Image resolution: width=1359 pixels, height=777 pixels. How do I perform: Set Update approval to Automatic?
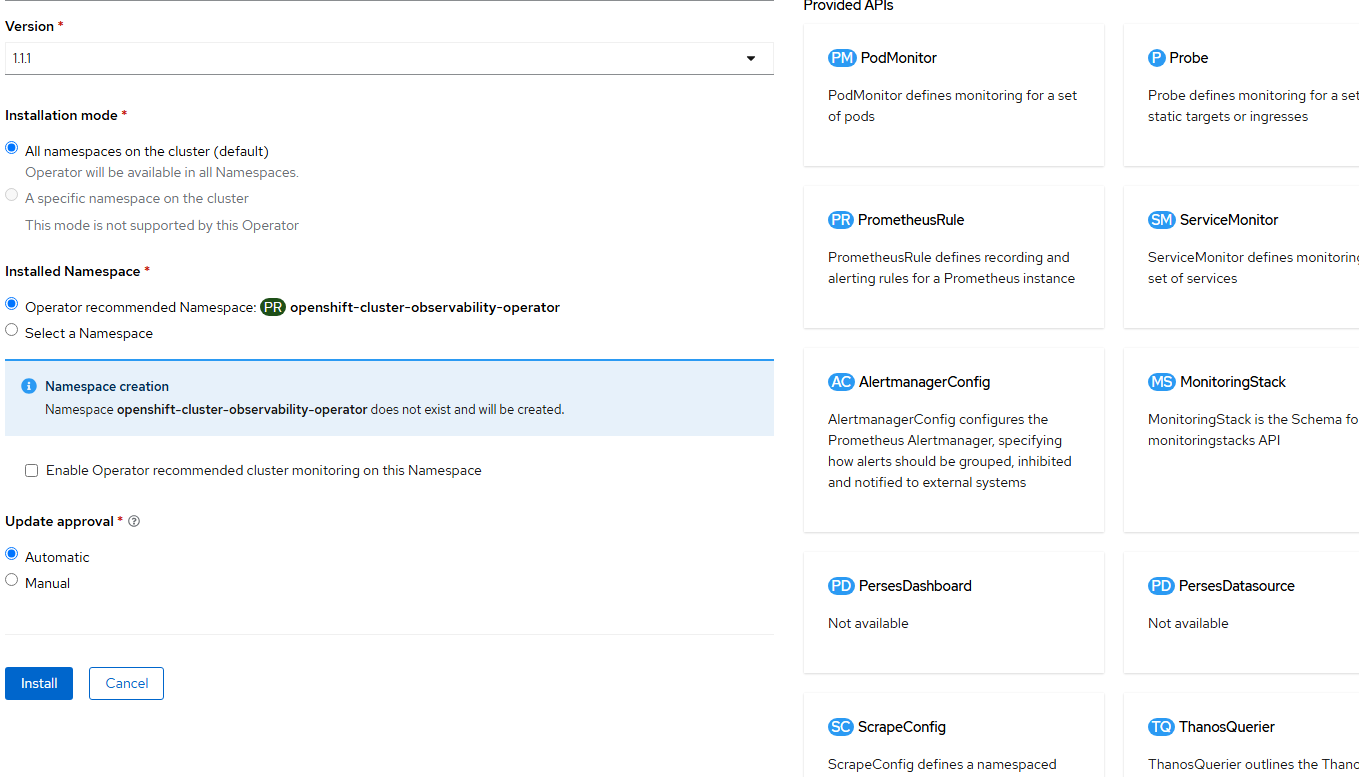12,554
